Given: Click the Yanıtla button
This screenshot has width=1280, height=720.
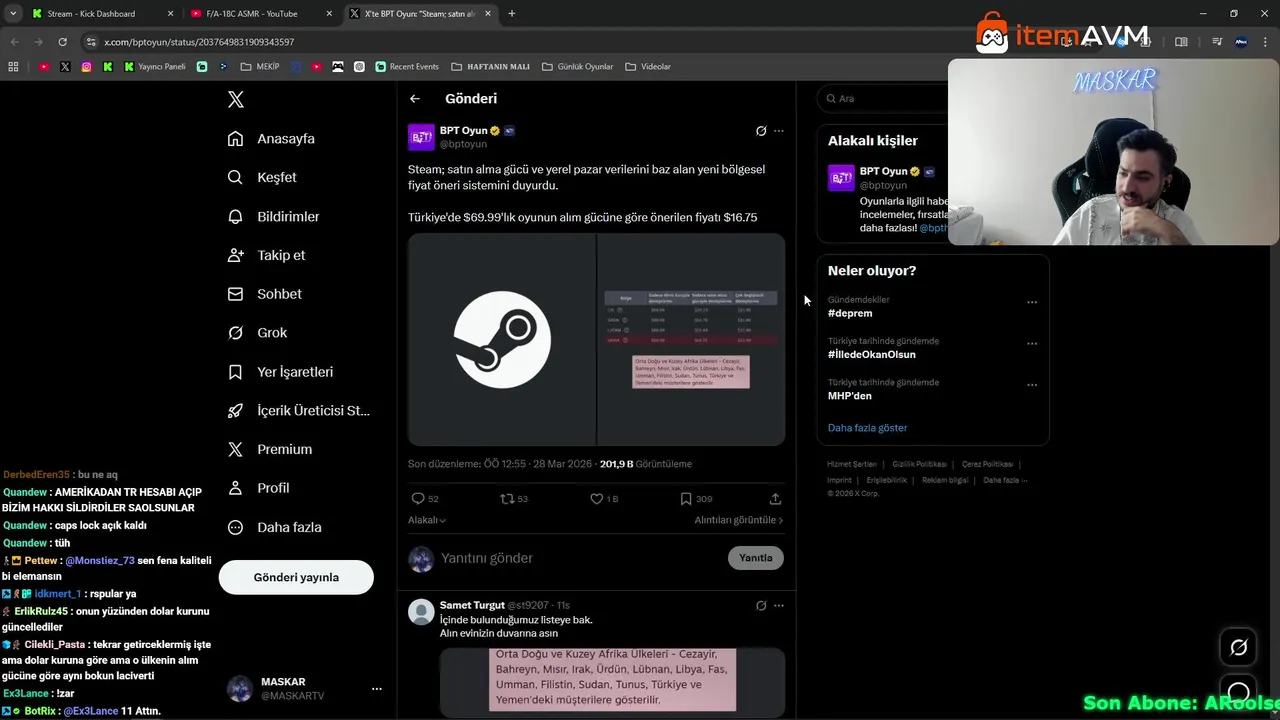Looking at the screenshot, I should [756, 558].
